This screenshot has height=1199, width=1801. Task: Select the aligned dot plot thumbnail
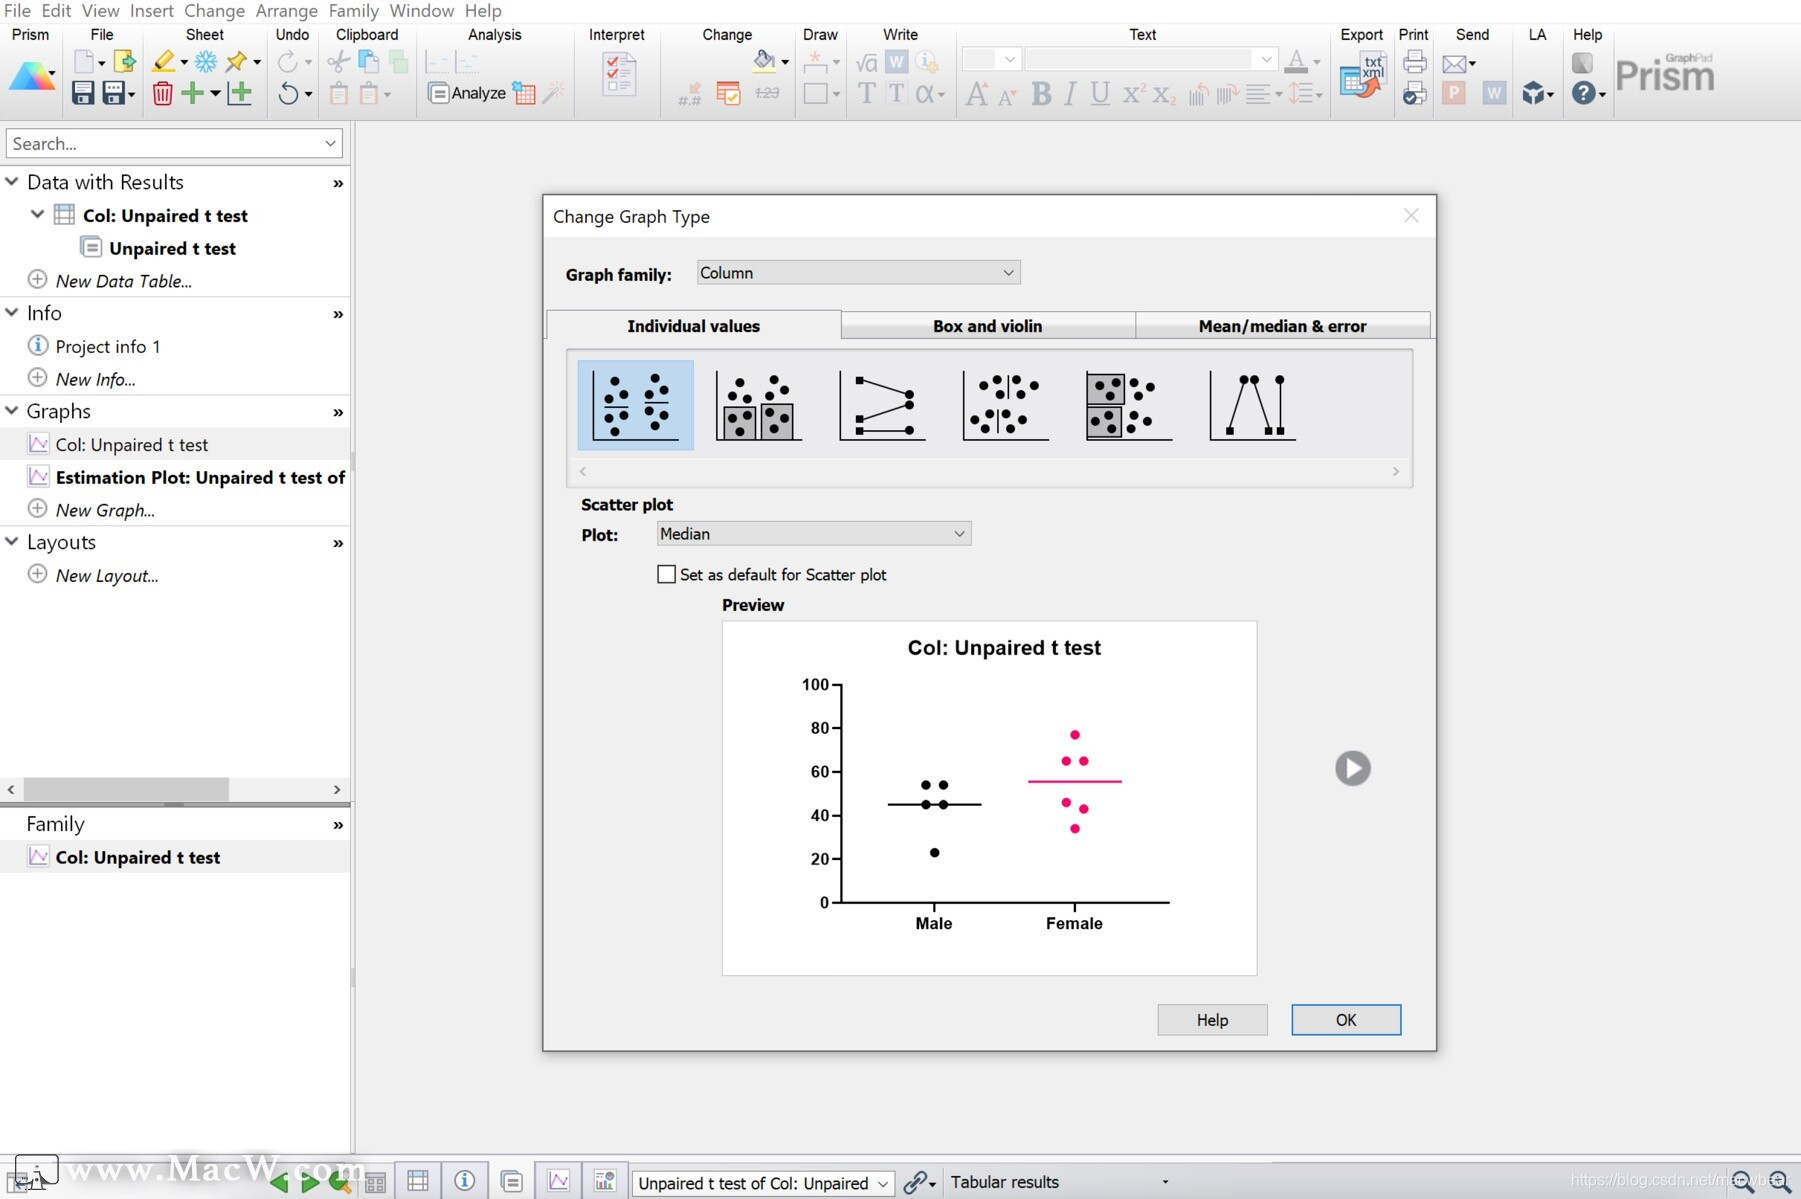tap(1005, 405)
